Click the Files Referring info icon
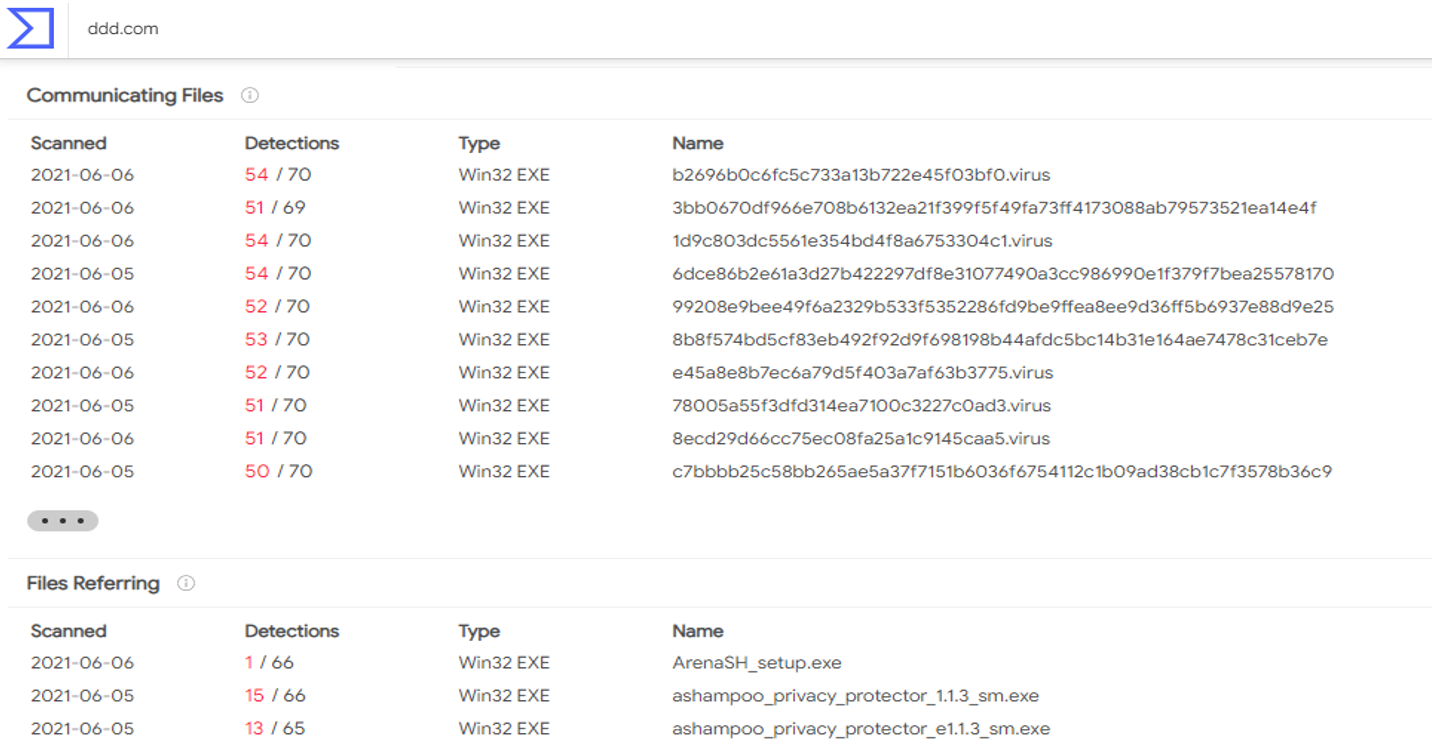The height and width of the screenshot is (750, 1432). (x=186, y=584)
